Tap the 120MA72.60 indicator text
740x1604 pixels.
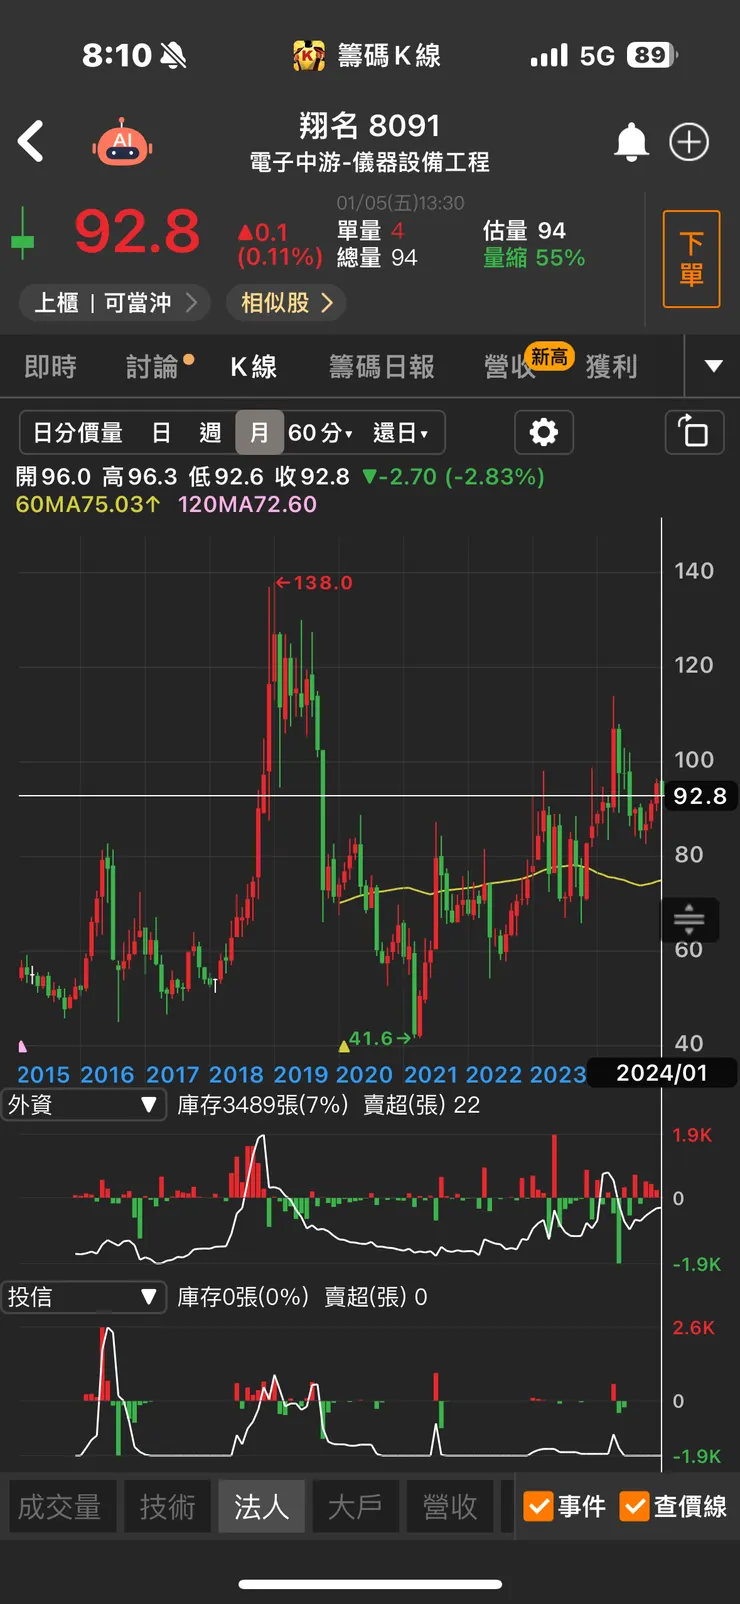pos(247,504)
